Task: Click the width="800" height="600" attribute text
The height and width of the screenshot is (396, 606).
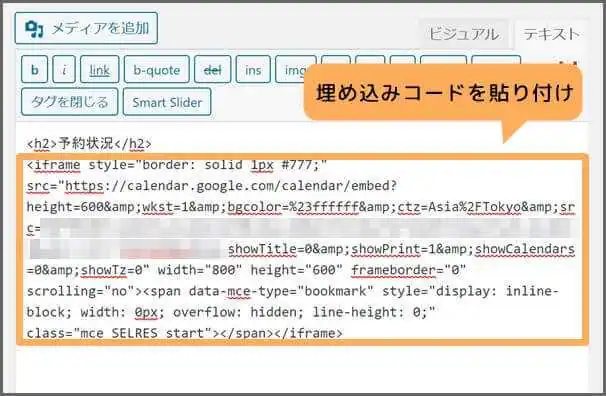Action: (x=250, y=270)
